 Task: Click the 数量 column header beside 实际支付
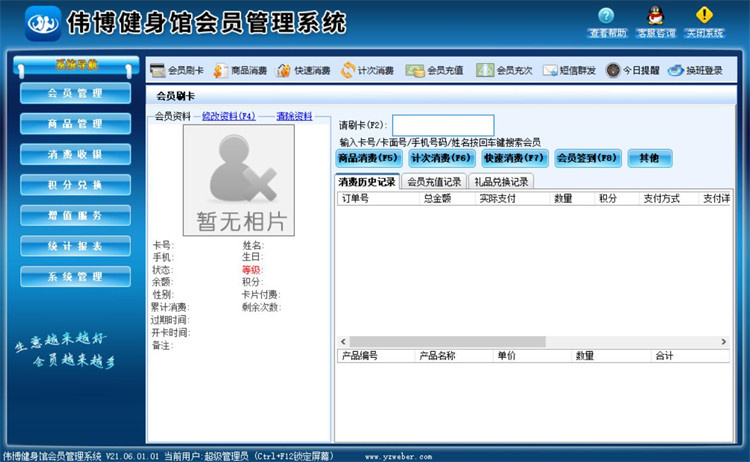572,198
